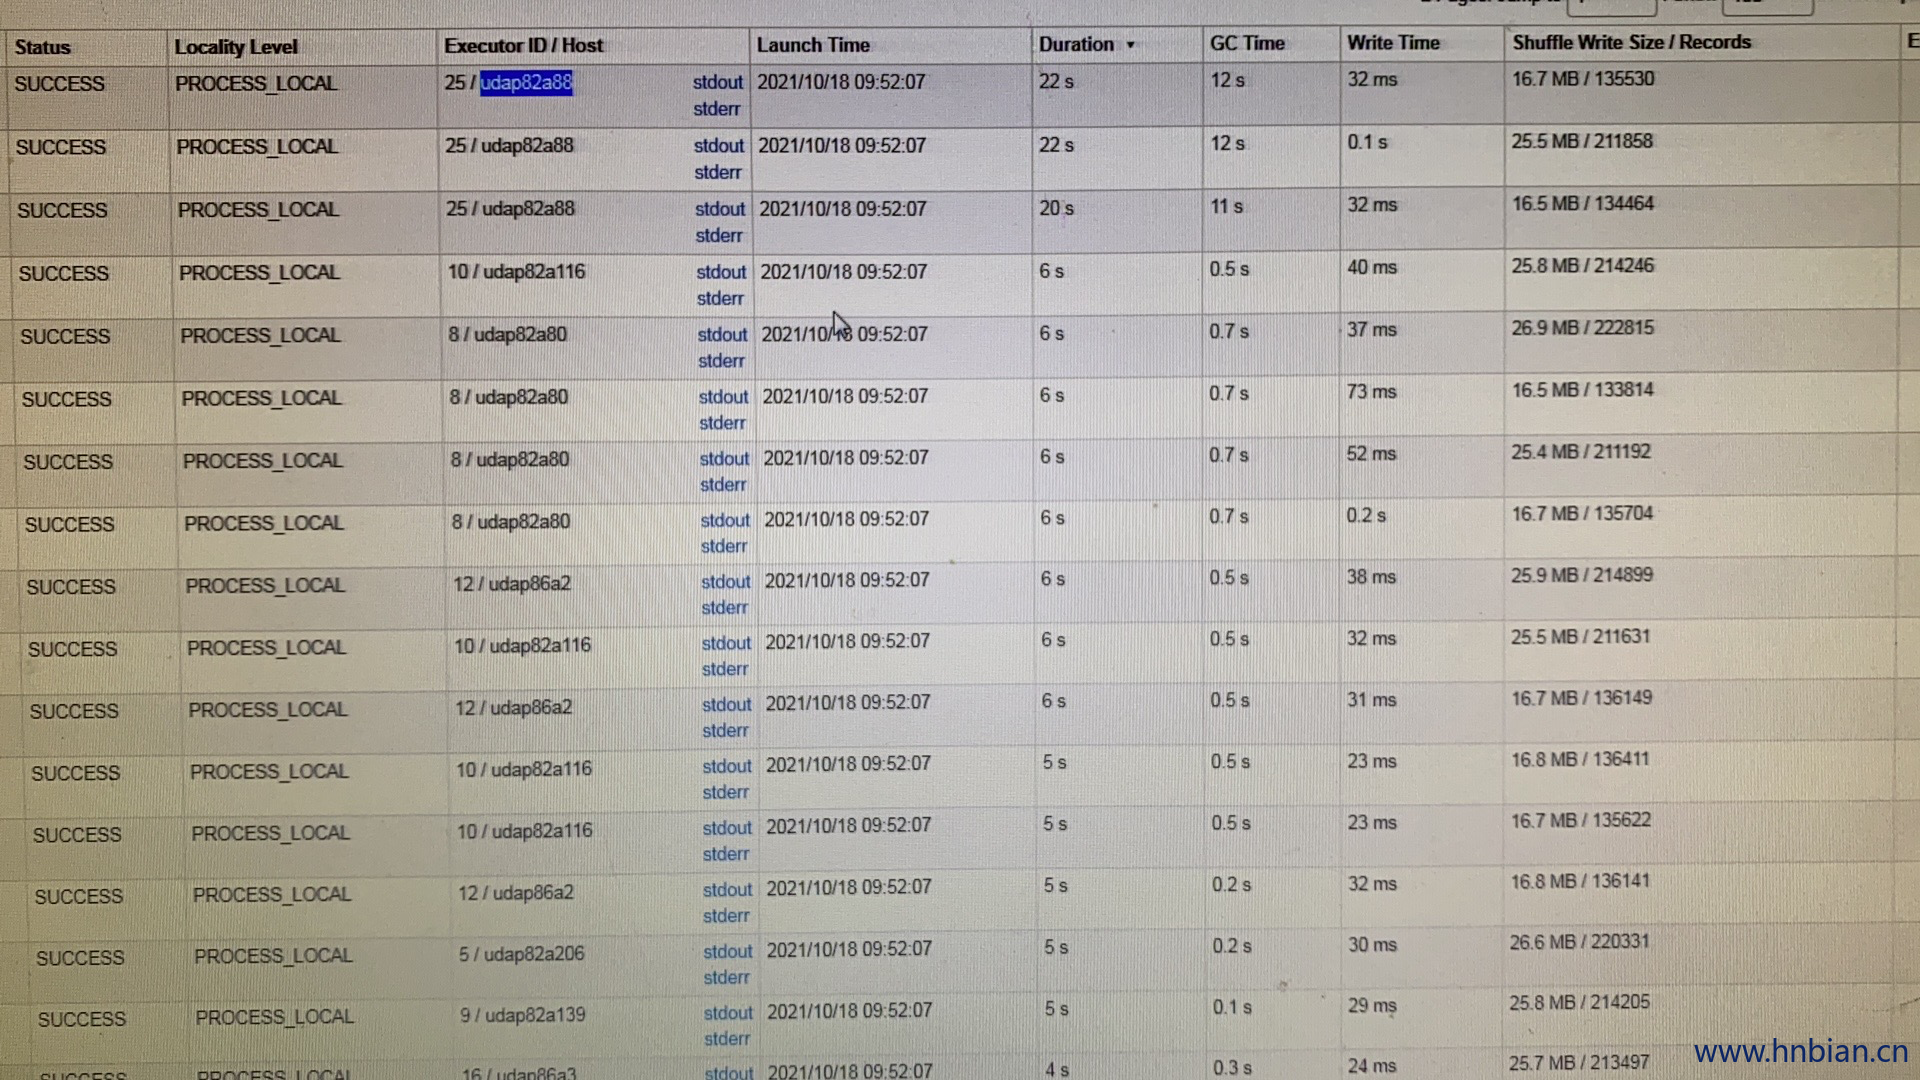Open stdout for the 5 / udap82a206 row
1920x1080 pixels.
point(727,952)
